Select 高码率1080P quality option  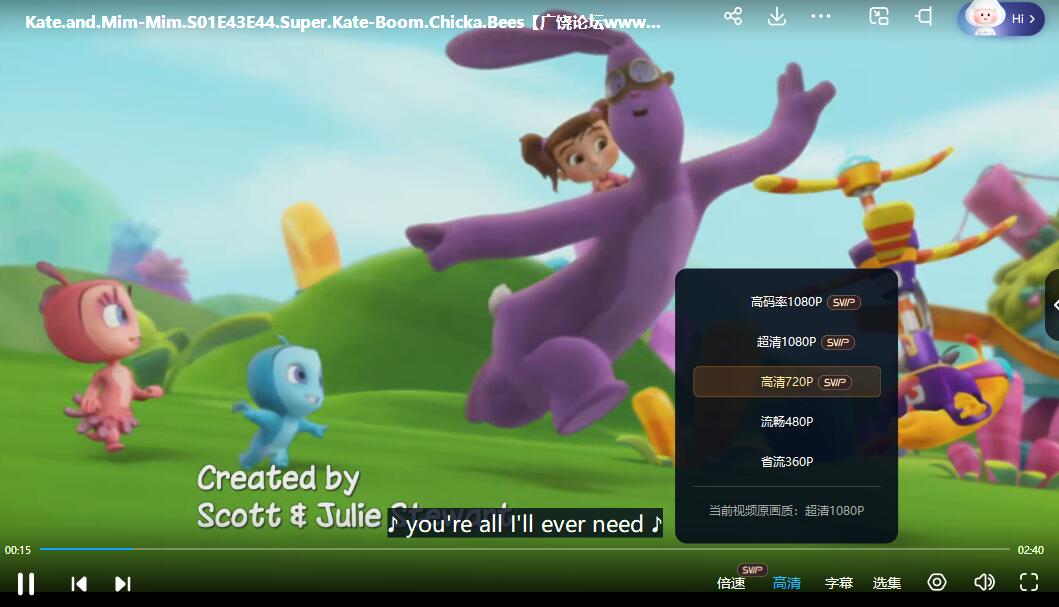(x=787, y=302)
